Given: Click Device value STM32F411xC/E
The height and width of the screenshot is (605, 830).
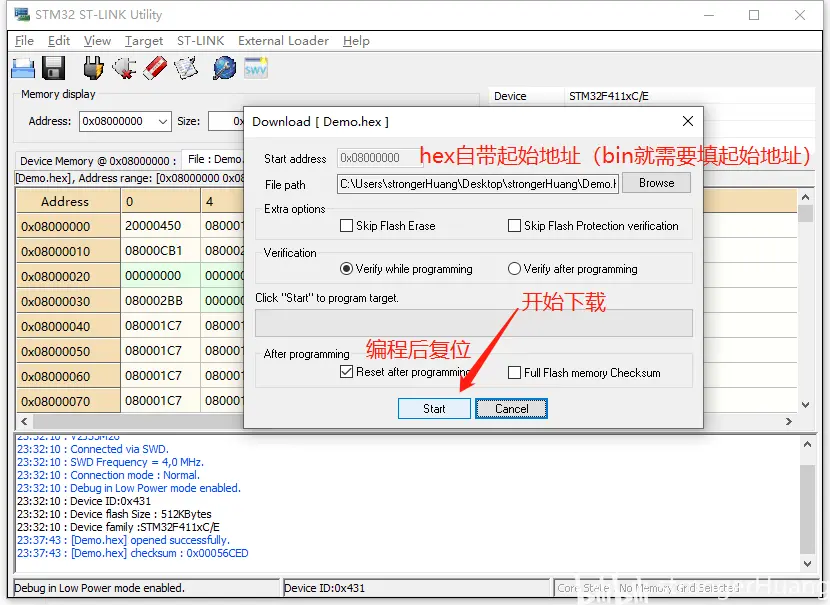Looking at the screenshot, I should (609, 96).
